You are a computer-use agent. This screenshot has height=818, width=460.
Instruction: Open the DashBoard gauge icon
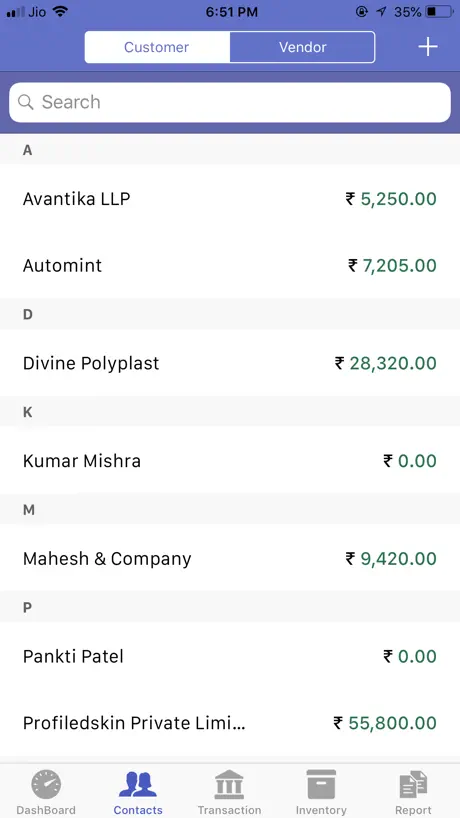click(x=46, y=785)
